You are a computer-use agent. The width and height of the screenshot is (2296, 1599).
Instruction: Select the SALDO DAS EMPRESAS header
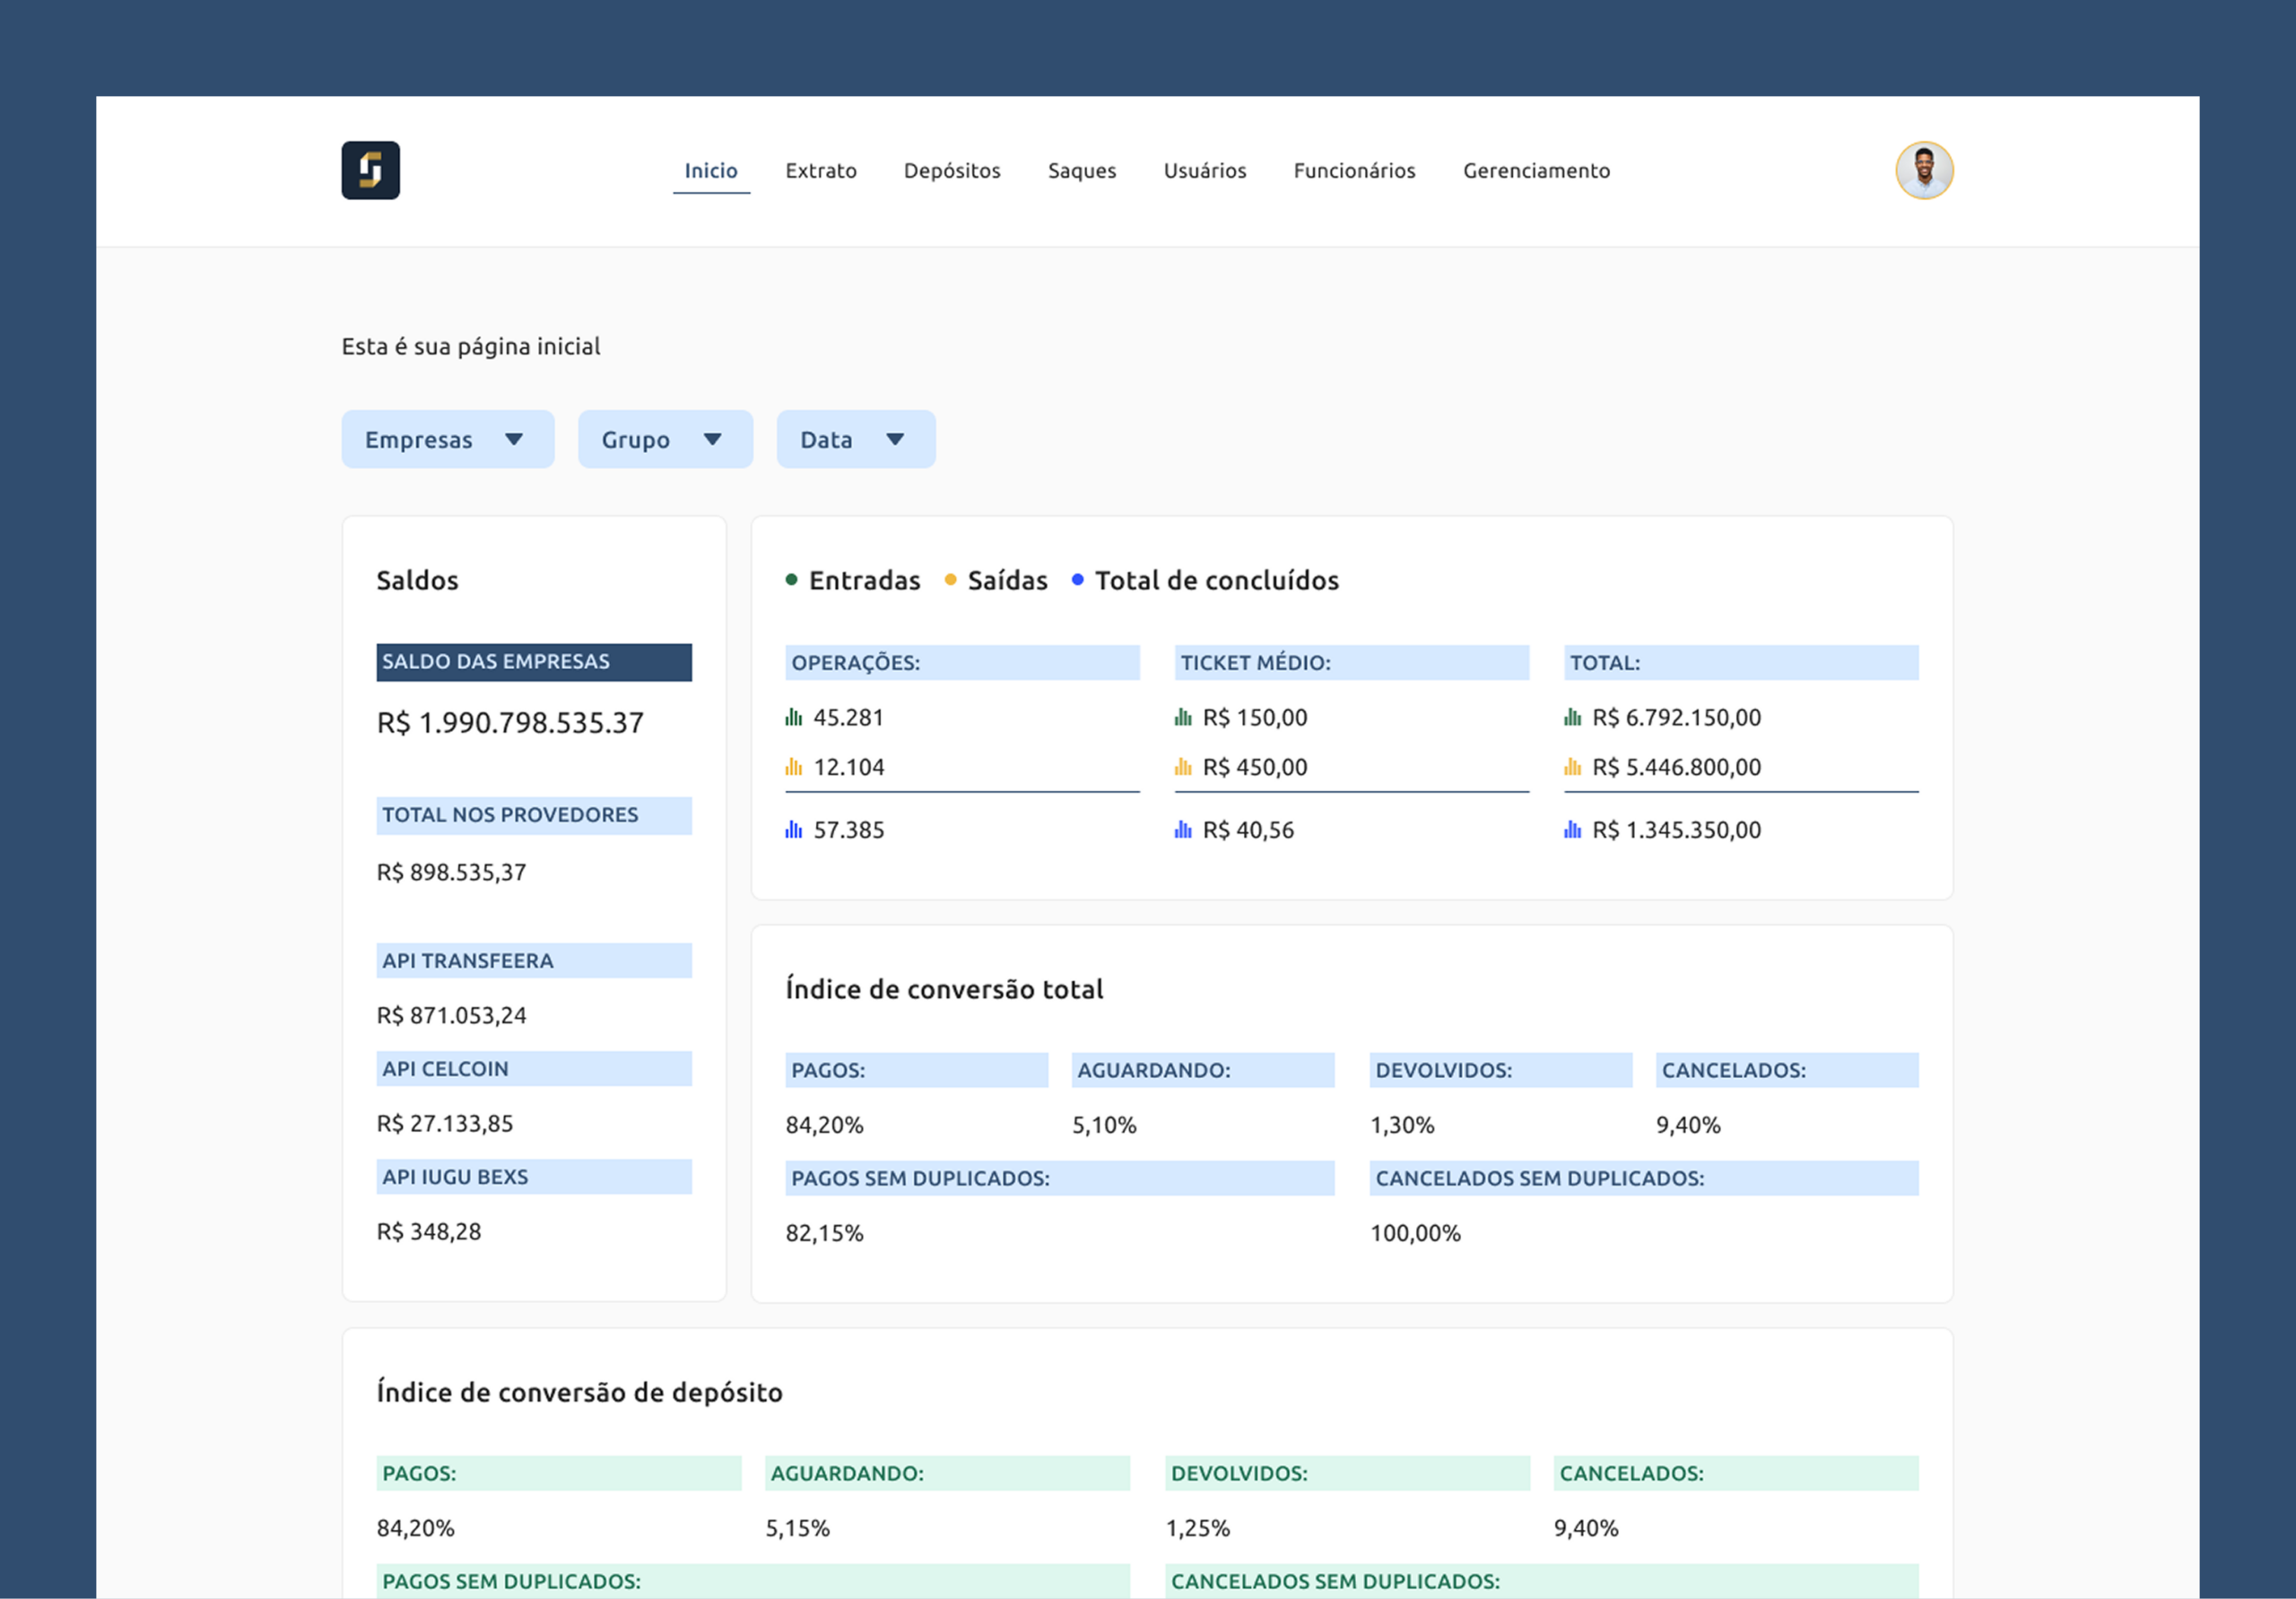(534, 662)
